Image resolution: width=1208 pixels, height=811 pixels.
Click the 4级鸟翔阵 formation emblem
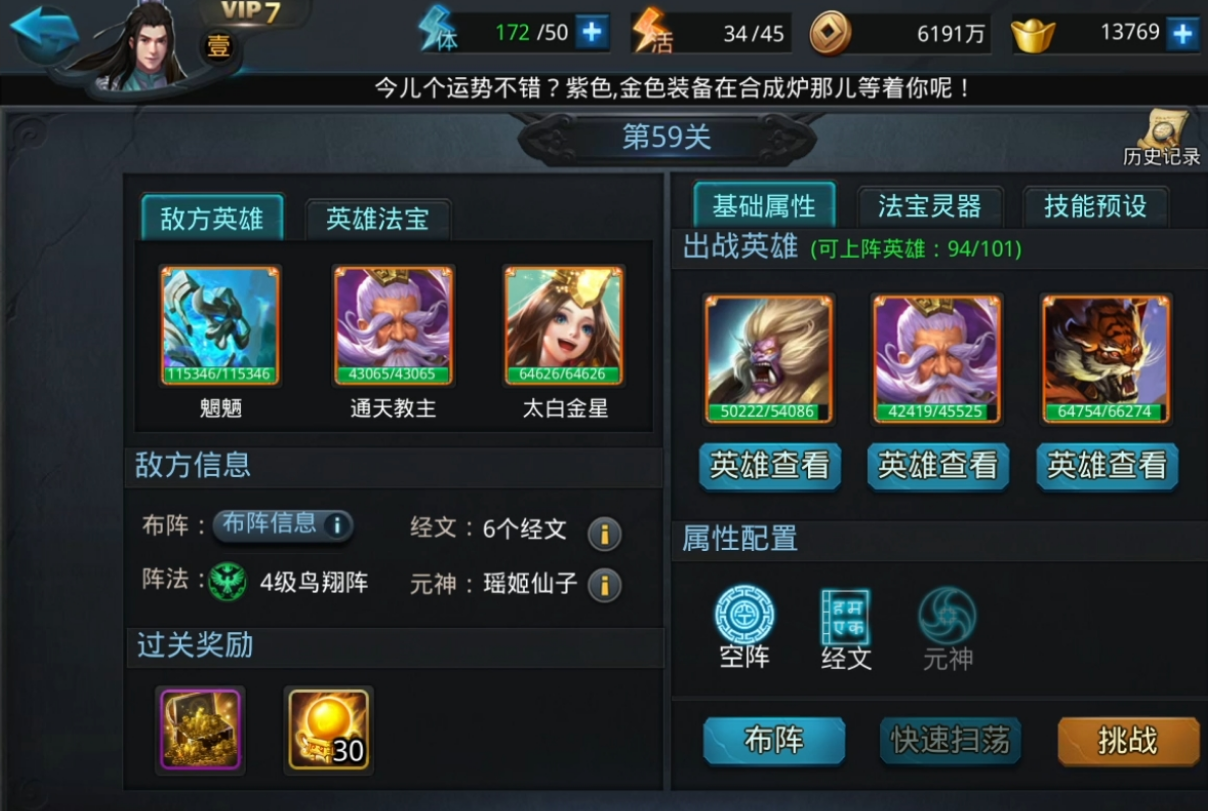point(228,582)
